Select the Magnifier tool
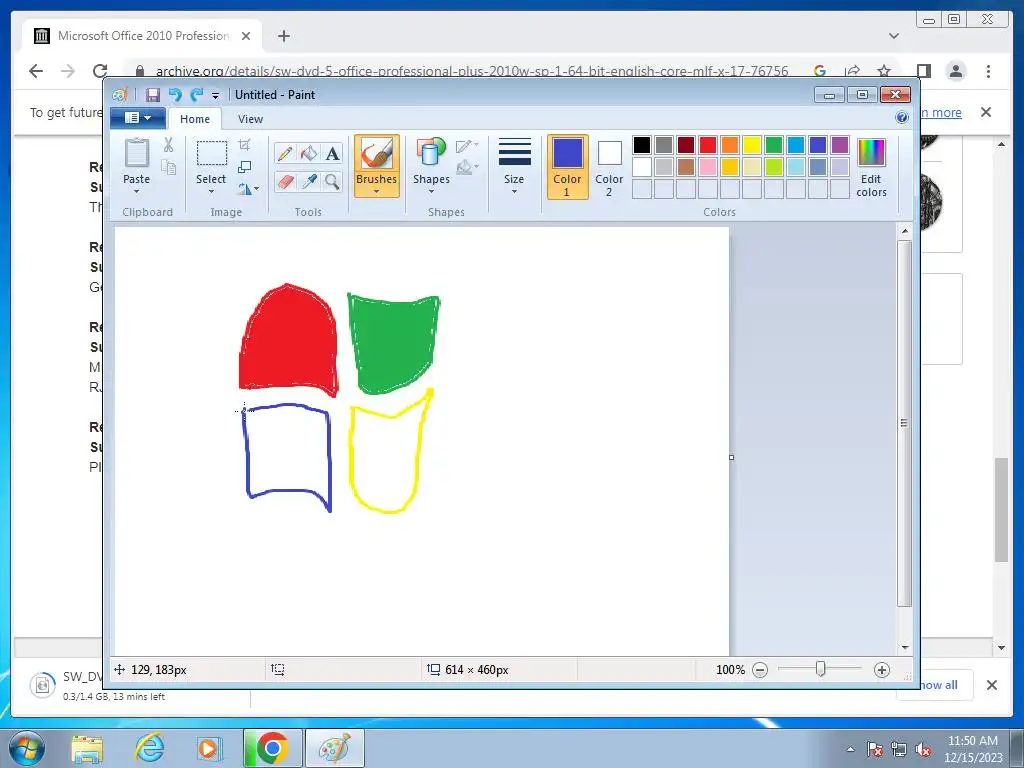The image size is (1024, 768). point(332,181)
